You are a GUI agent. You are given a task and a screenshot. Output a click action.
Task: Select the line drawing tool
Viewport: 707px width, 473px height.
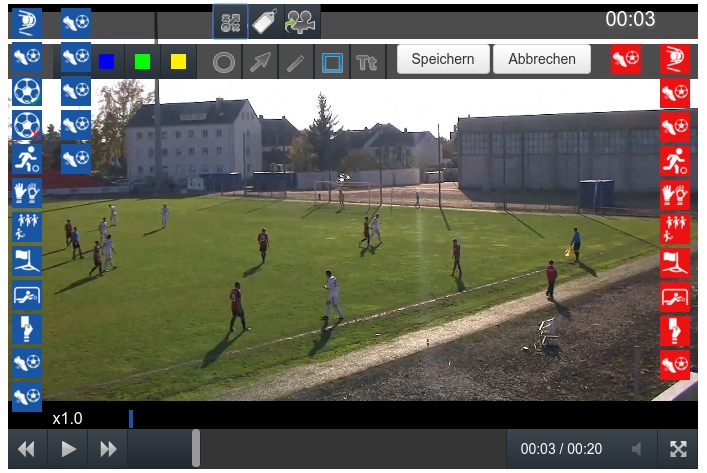click(296, 62)
